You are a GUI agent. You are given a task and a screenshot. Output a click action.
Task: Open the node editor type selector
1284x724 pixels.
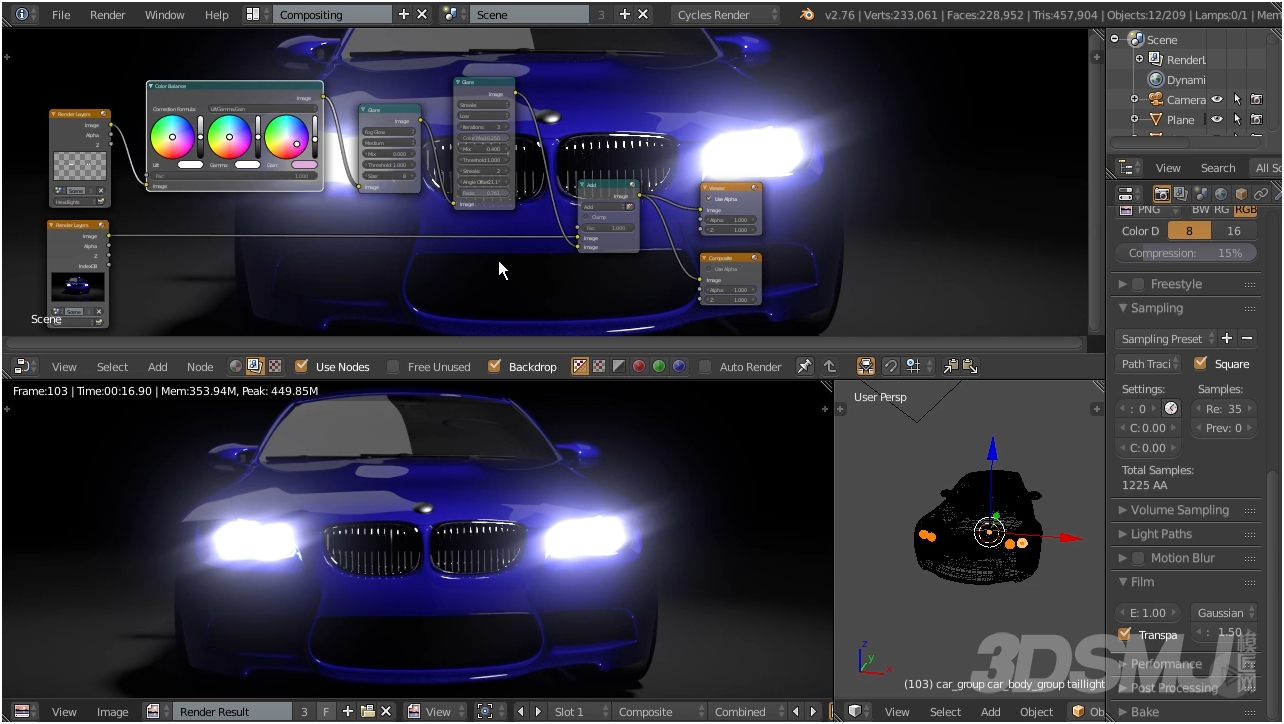pos(26,367)
